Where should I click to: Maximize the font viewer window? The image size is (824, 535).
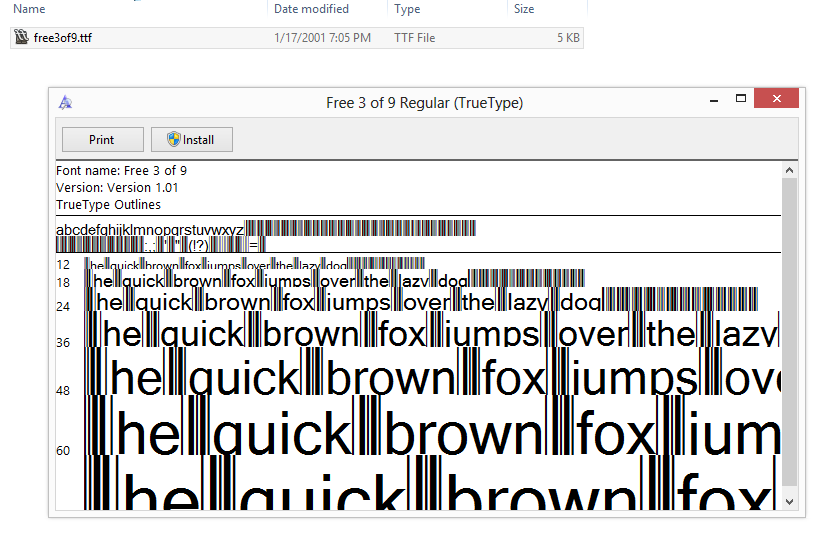tap(741, 98)
